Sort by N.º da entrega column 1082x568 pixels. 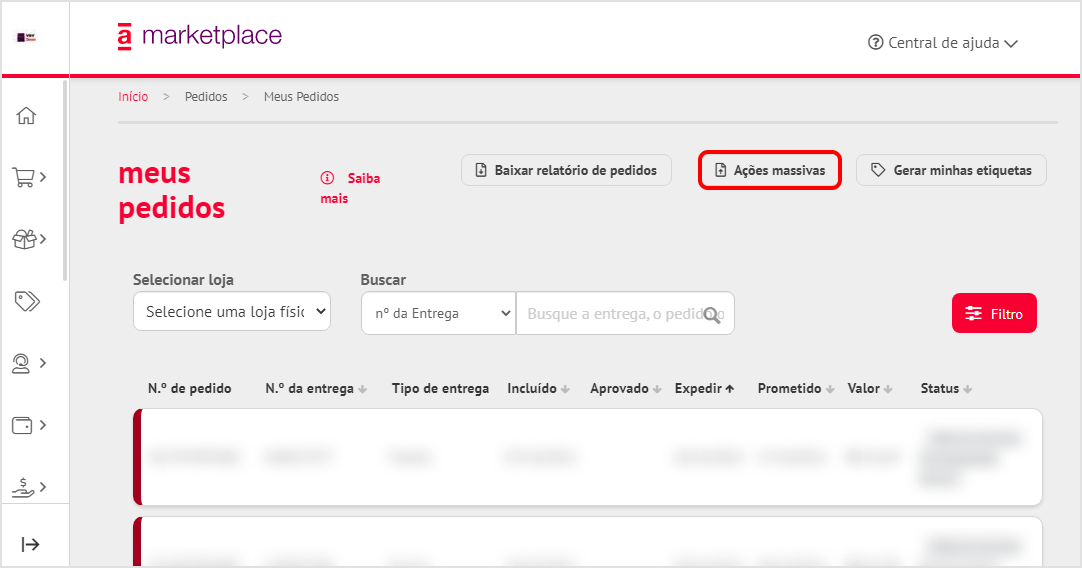tap(315, 389)
